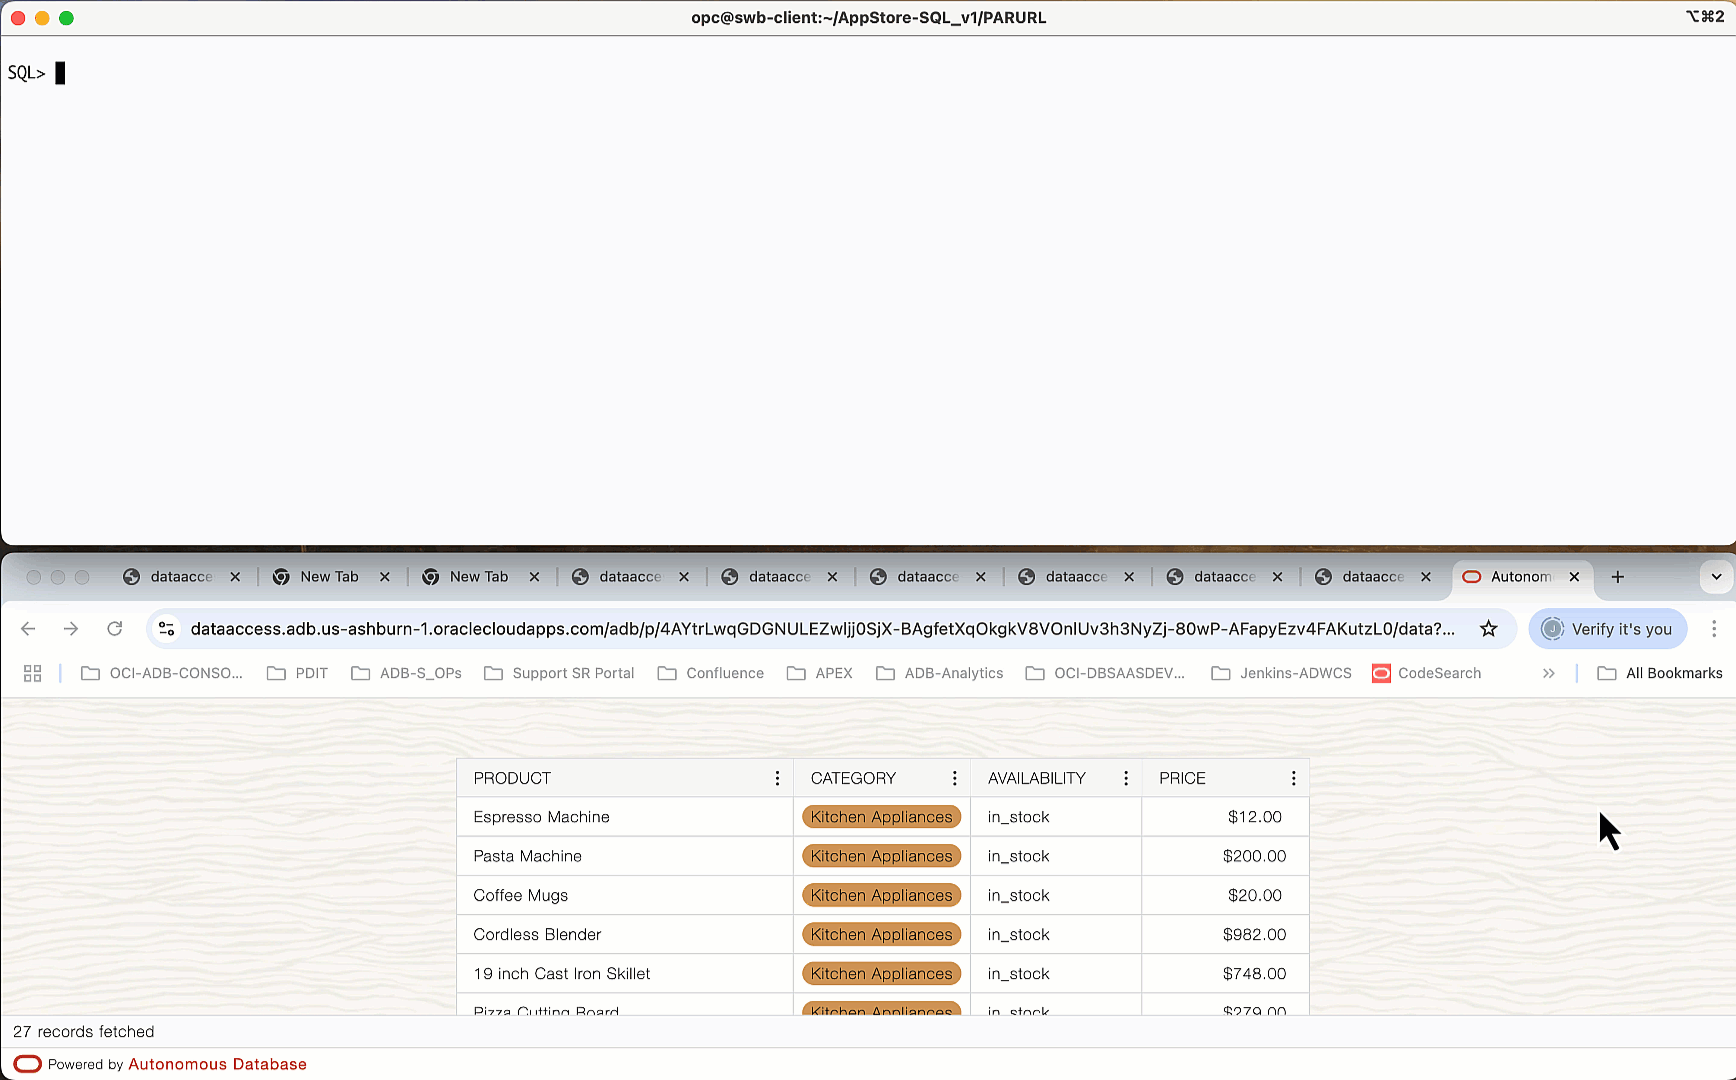Open the tab list chevron at top right
Screen dimensions: 1736x1080
tap(1716, 577)
